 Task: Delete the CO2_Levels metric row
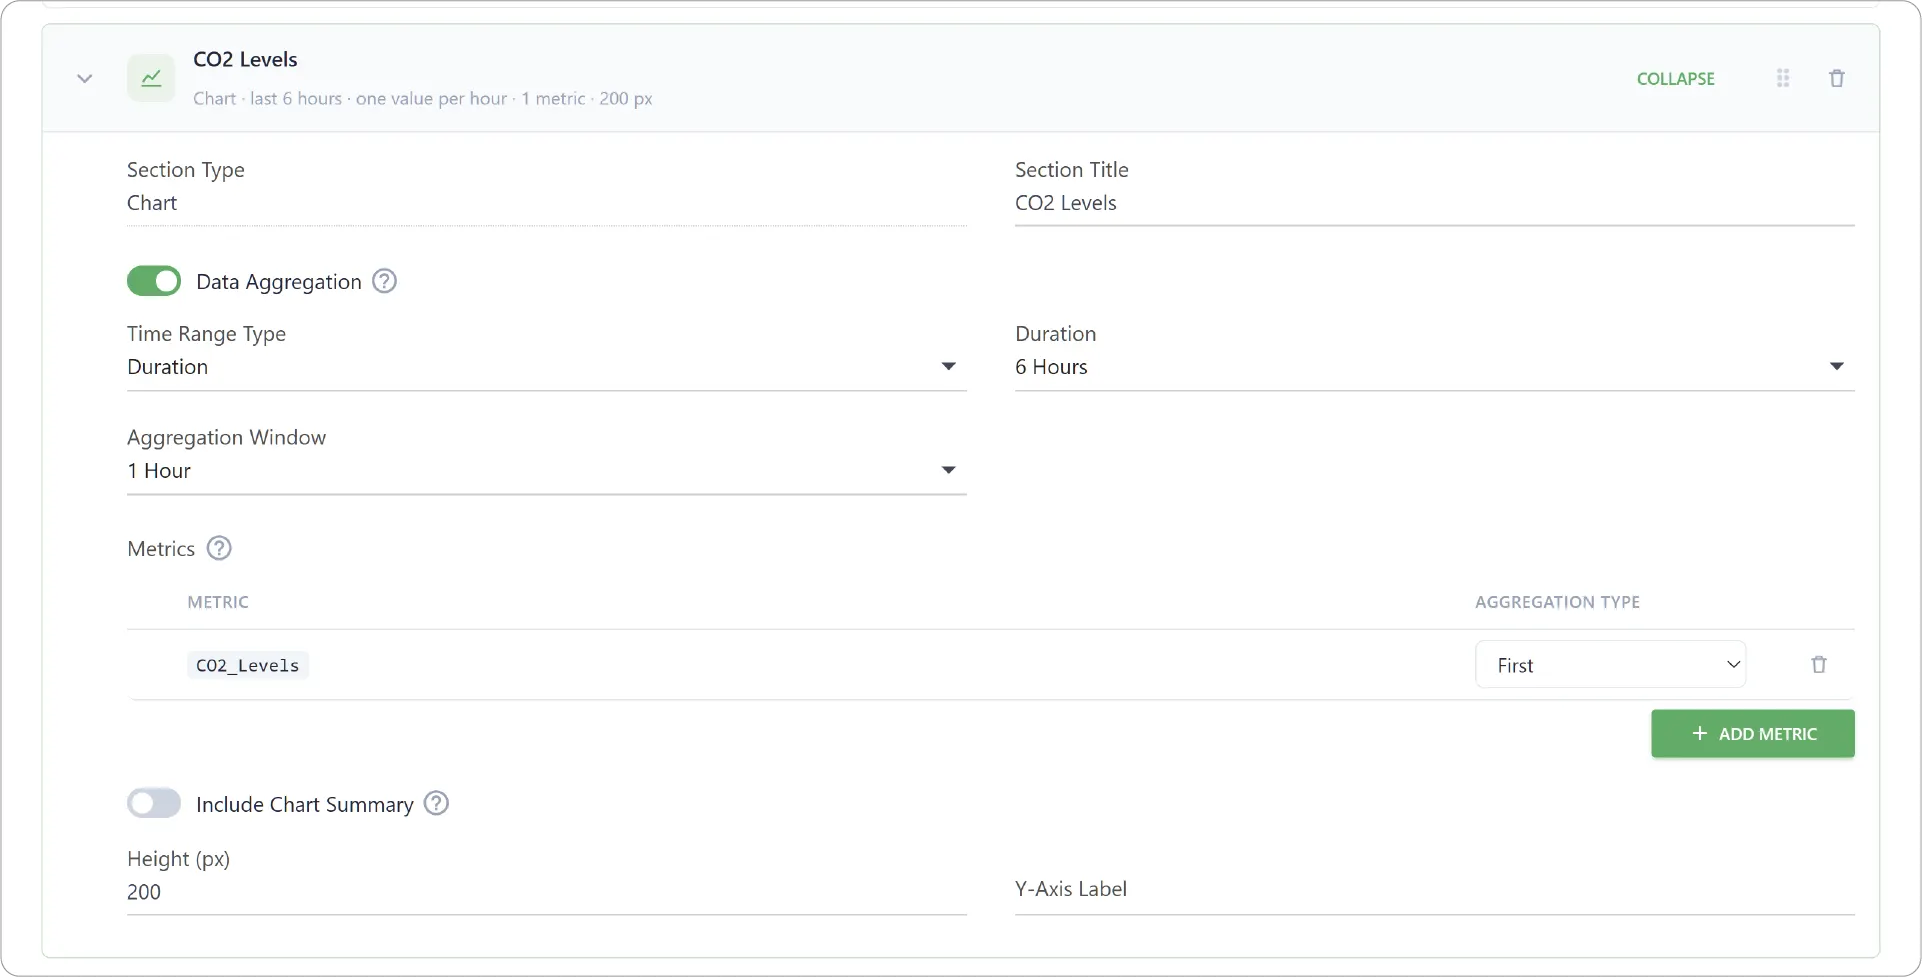pyautogui.click(x=1819, y=665)
